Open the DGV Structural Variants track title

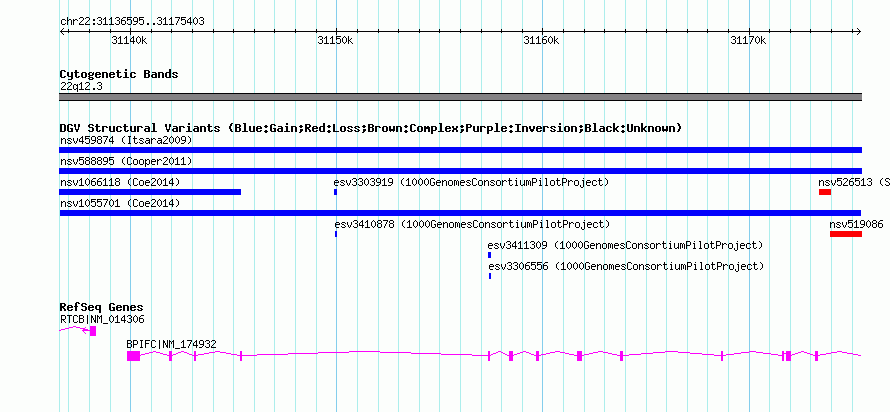pyautogui.click(x=371, y=128)
